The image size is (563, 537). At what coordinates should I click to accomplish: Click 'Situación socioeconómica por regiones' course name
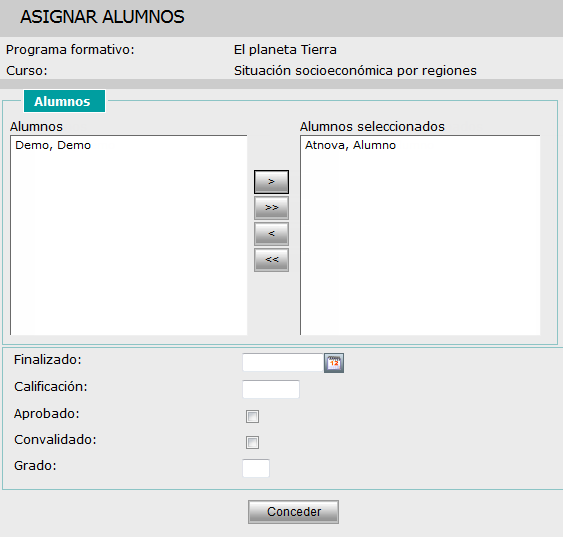[x=355, y=71]
